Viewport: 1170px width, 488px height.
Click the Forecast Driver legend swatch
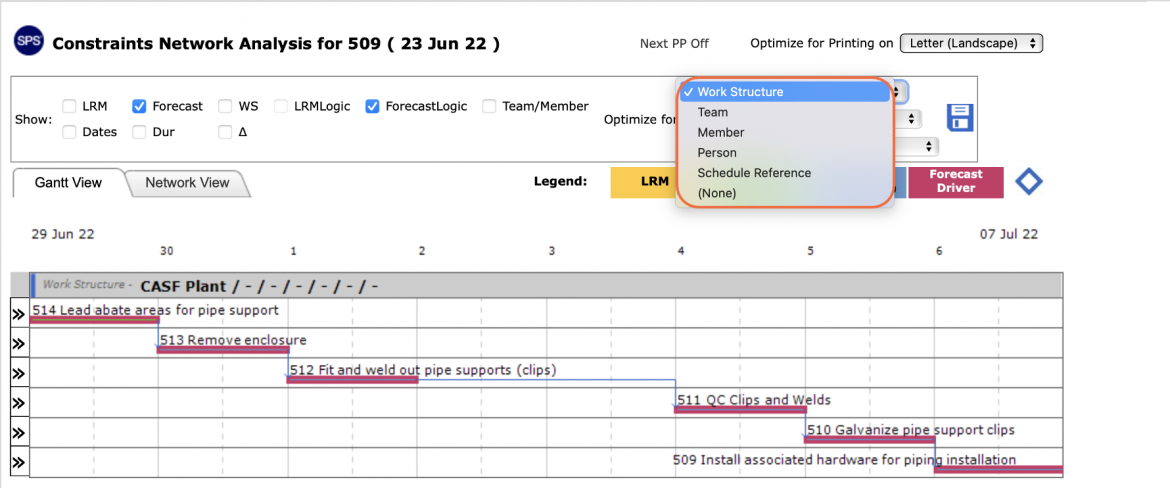click(x=956, y=182)
